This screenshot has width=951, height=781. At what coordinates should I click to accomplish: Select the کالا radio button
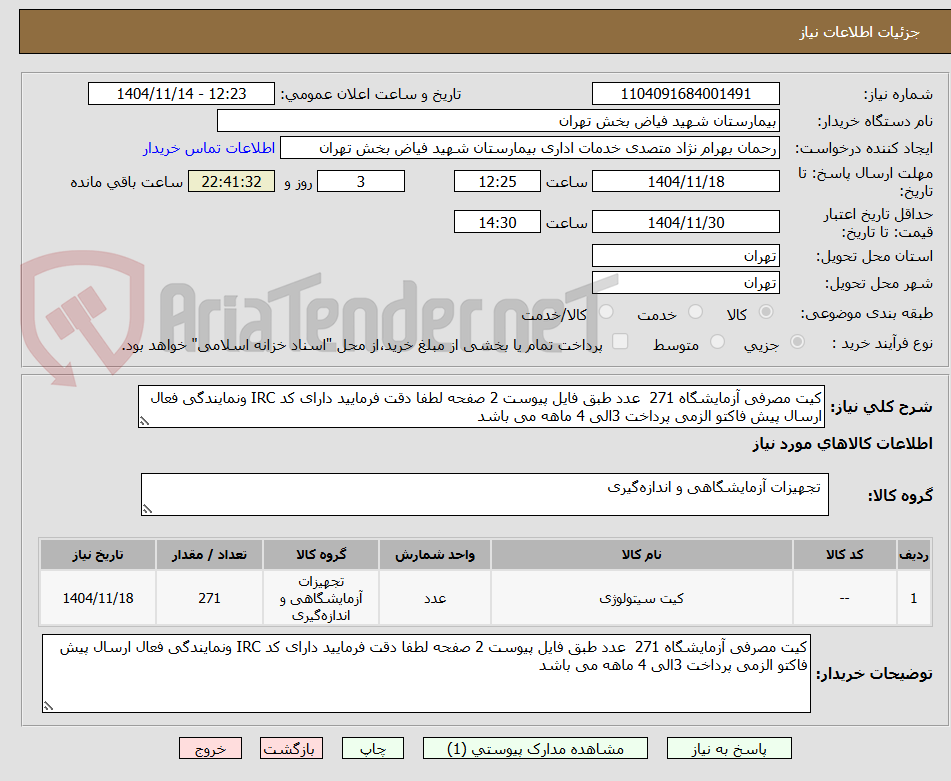point(766,312)
